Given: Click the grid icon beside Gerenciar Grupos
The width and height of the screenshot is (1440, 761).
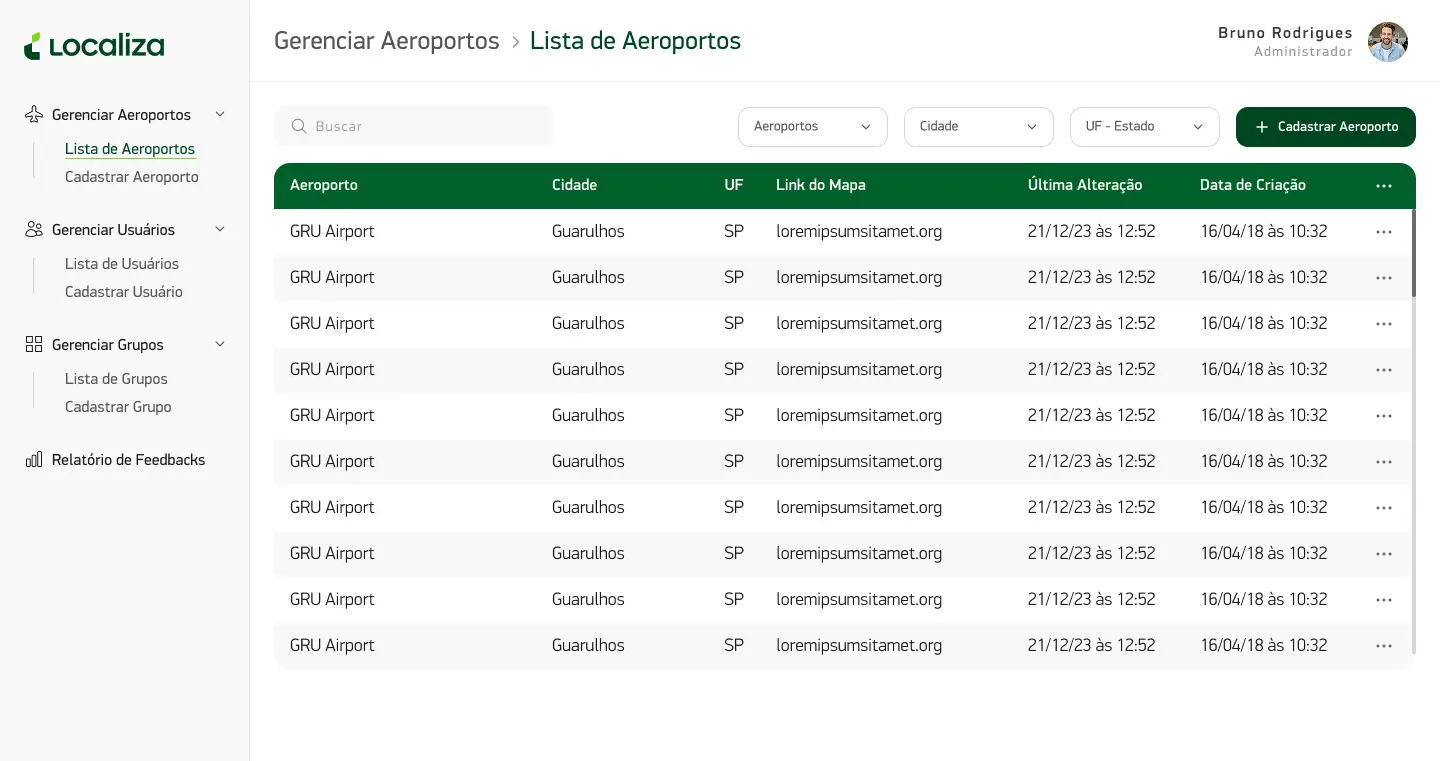Looking at the screenshot, I should pyautogui.click(x=34, y=344).
